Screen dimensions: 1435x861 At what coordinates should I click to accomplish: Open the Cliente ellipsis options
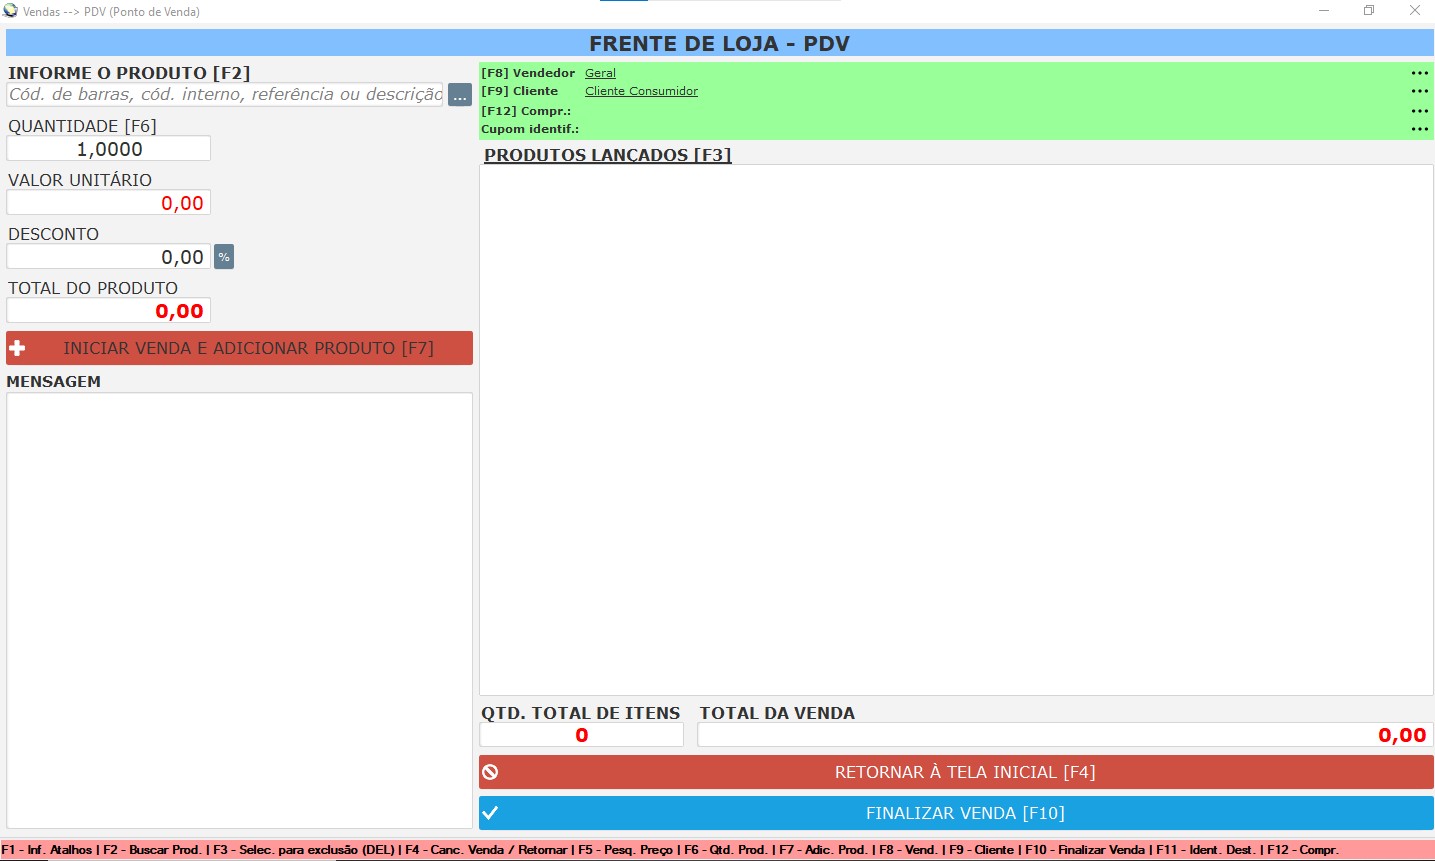coord(1419,91)
